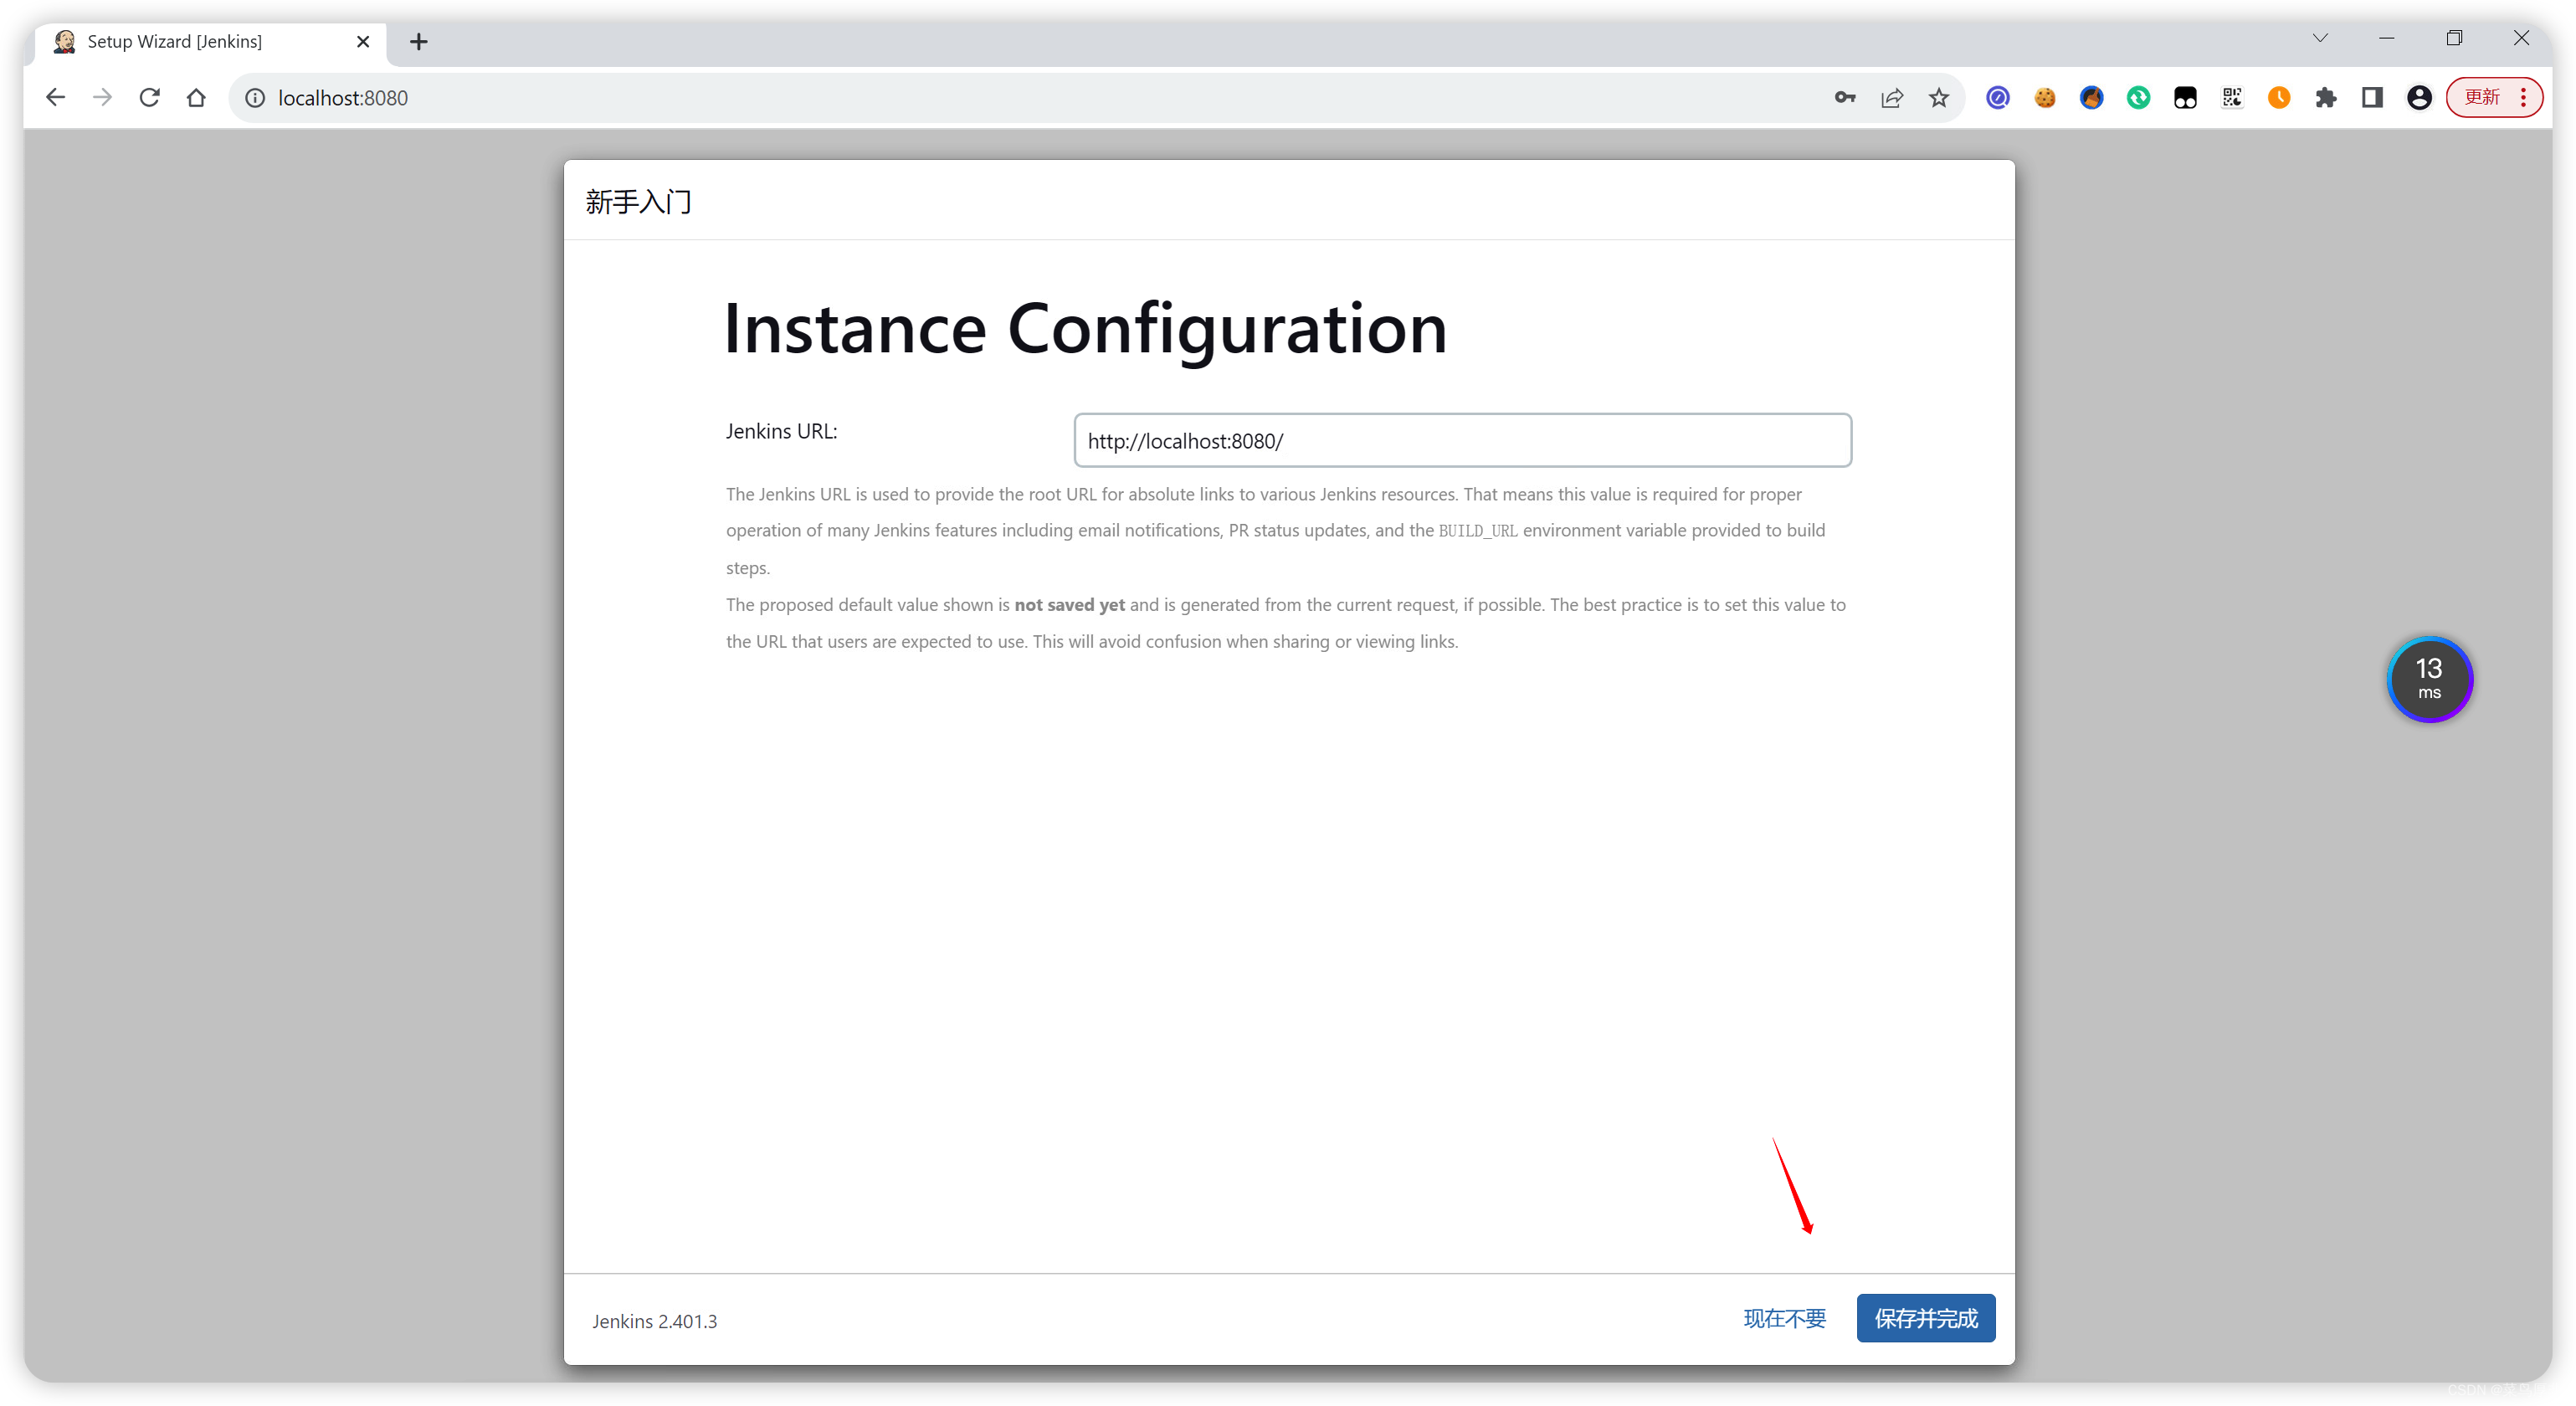Select the Setup Wizard [Jenkins] tab
This screenshot has height=1406, width=2576.
(x=210, y=41)
